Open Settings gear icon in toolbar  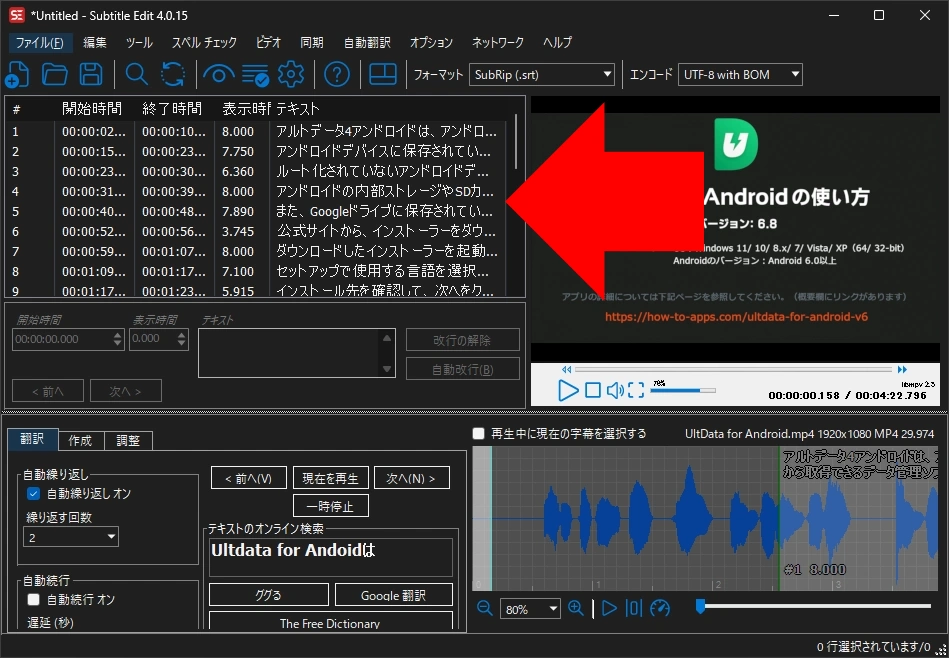(x=291, y=75)
